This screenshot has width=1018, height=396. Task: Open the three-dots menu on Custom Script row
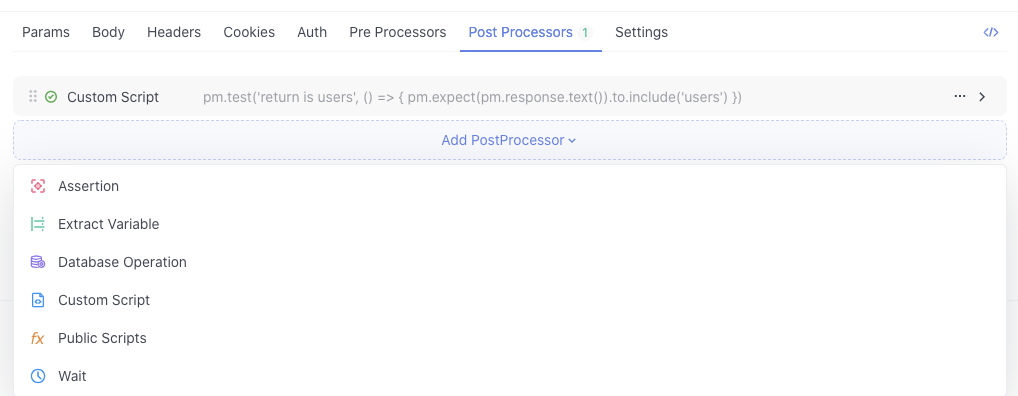(960, 97)
